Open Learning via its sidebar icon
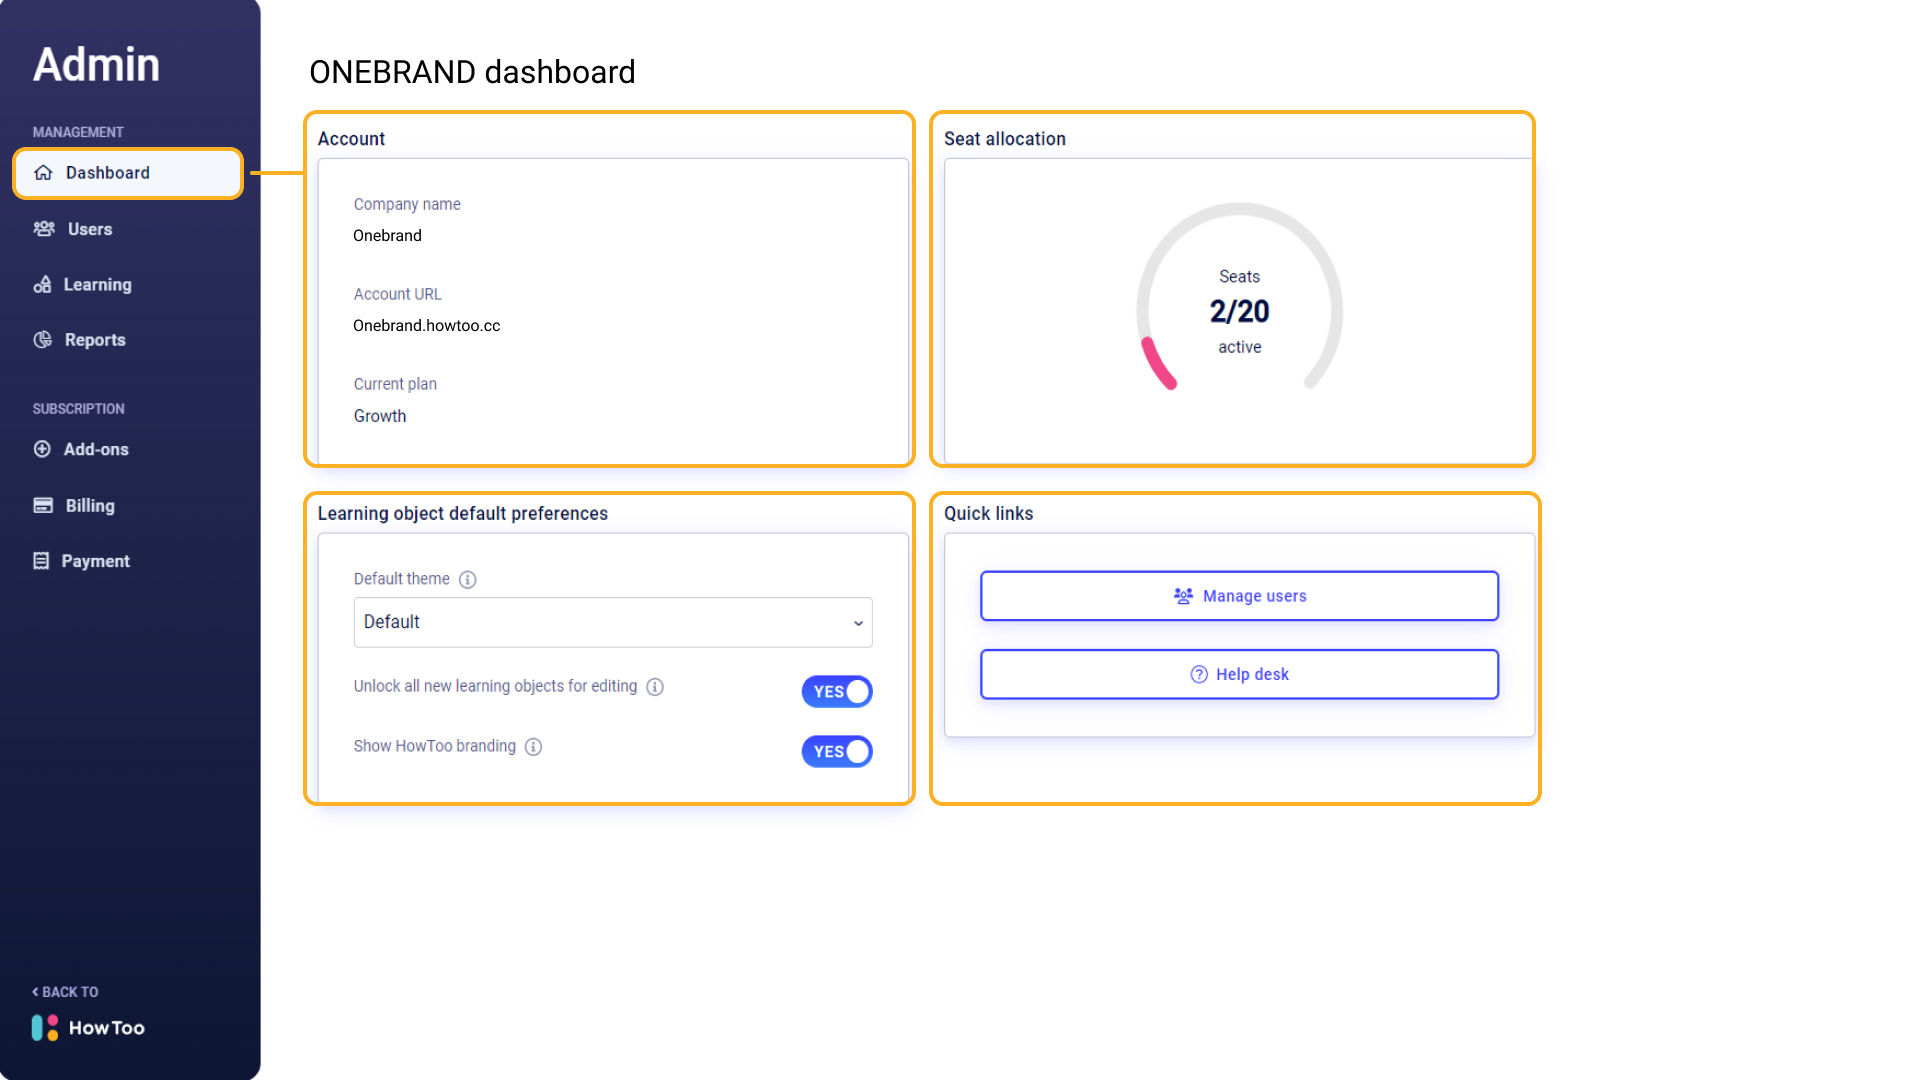 44,284
